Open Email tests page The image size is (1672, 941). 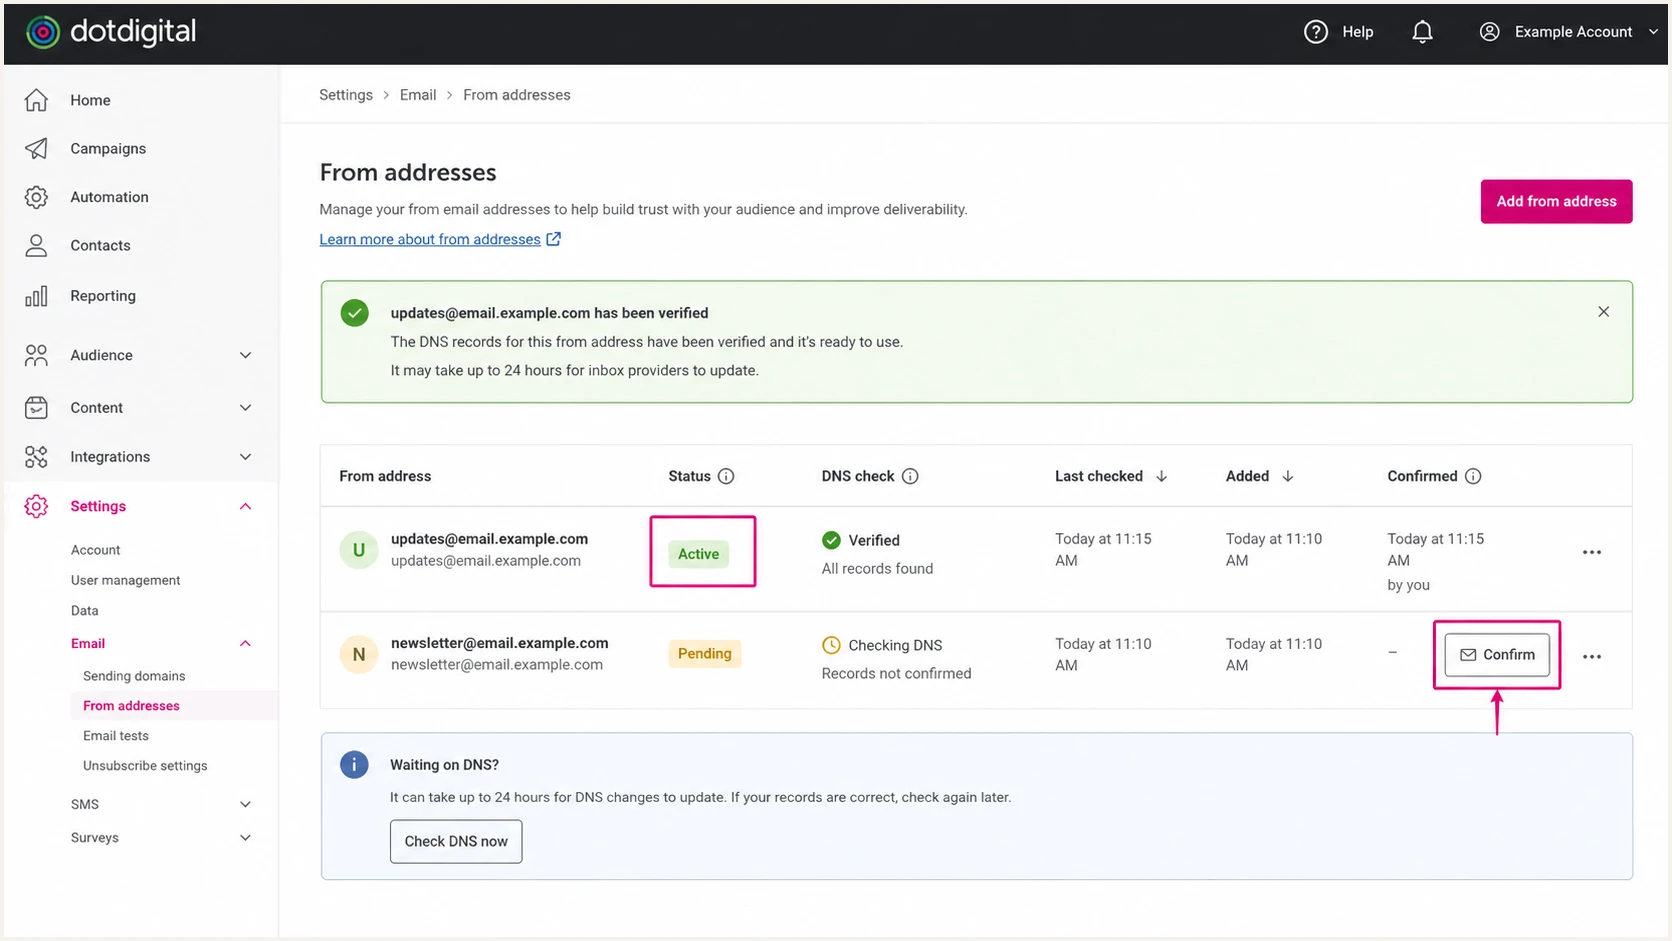(116, 736)
